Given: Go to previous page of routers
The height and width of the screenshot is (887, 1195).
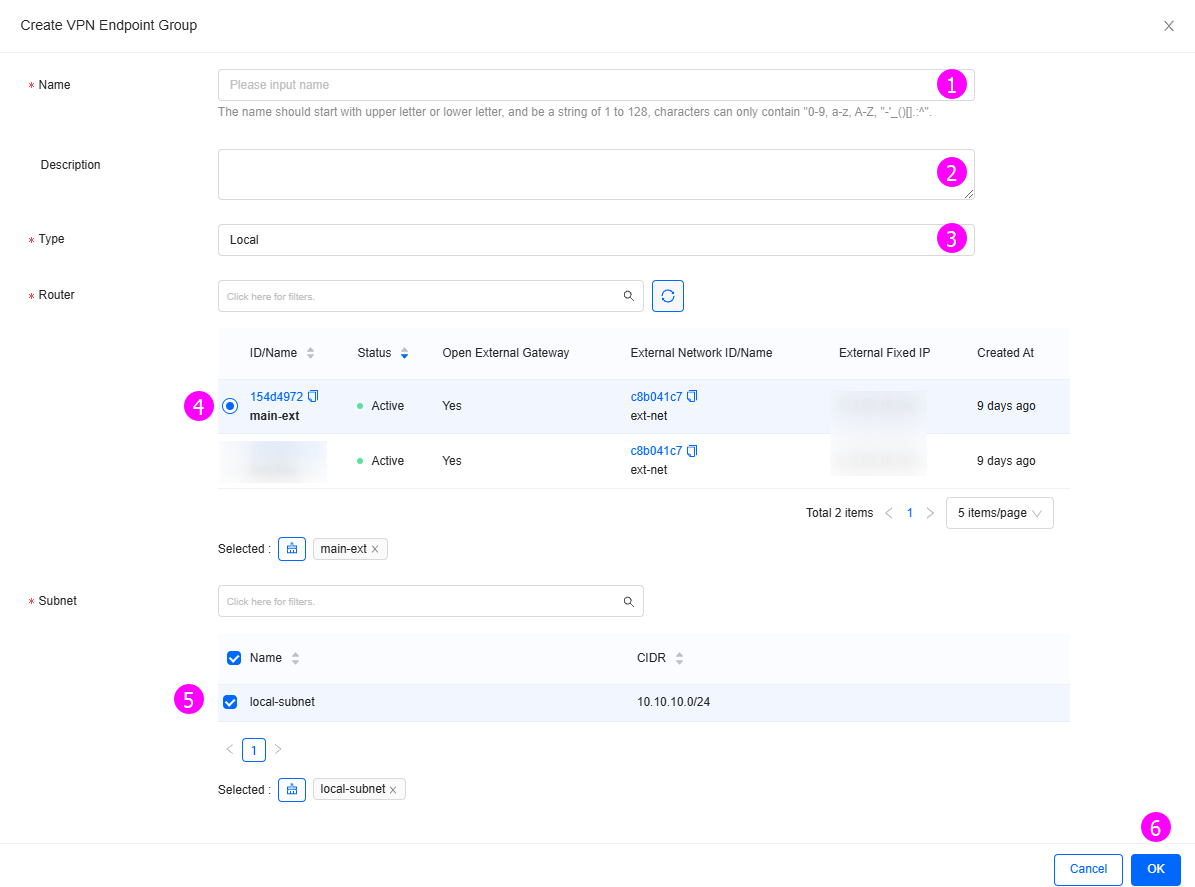Looking at the screenshot, I should (x=889, y=513).
